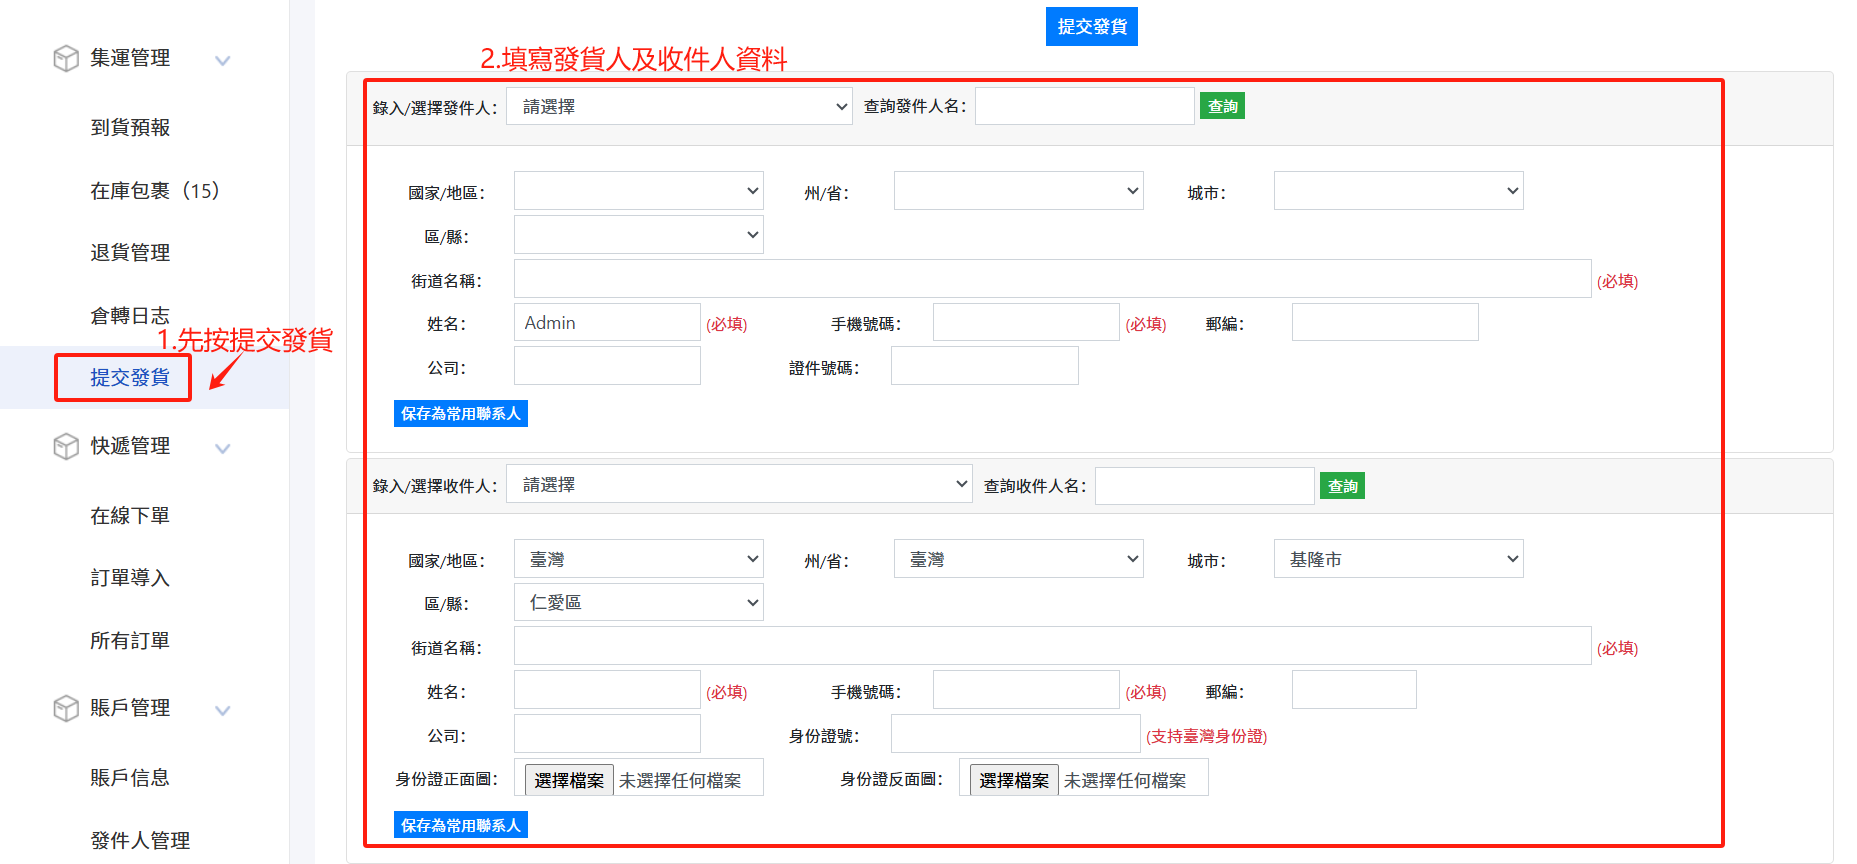Open 在庫包裹 (15) page
Screen dimensions: 1857x864
pos(154,190)
